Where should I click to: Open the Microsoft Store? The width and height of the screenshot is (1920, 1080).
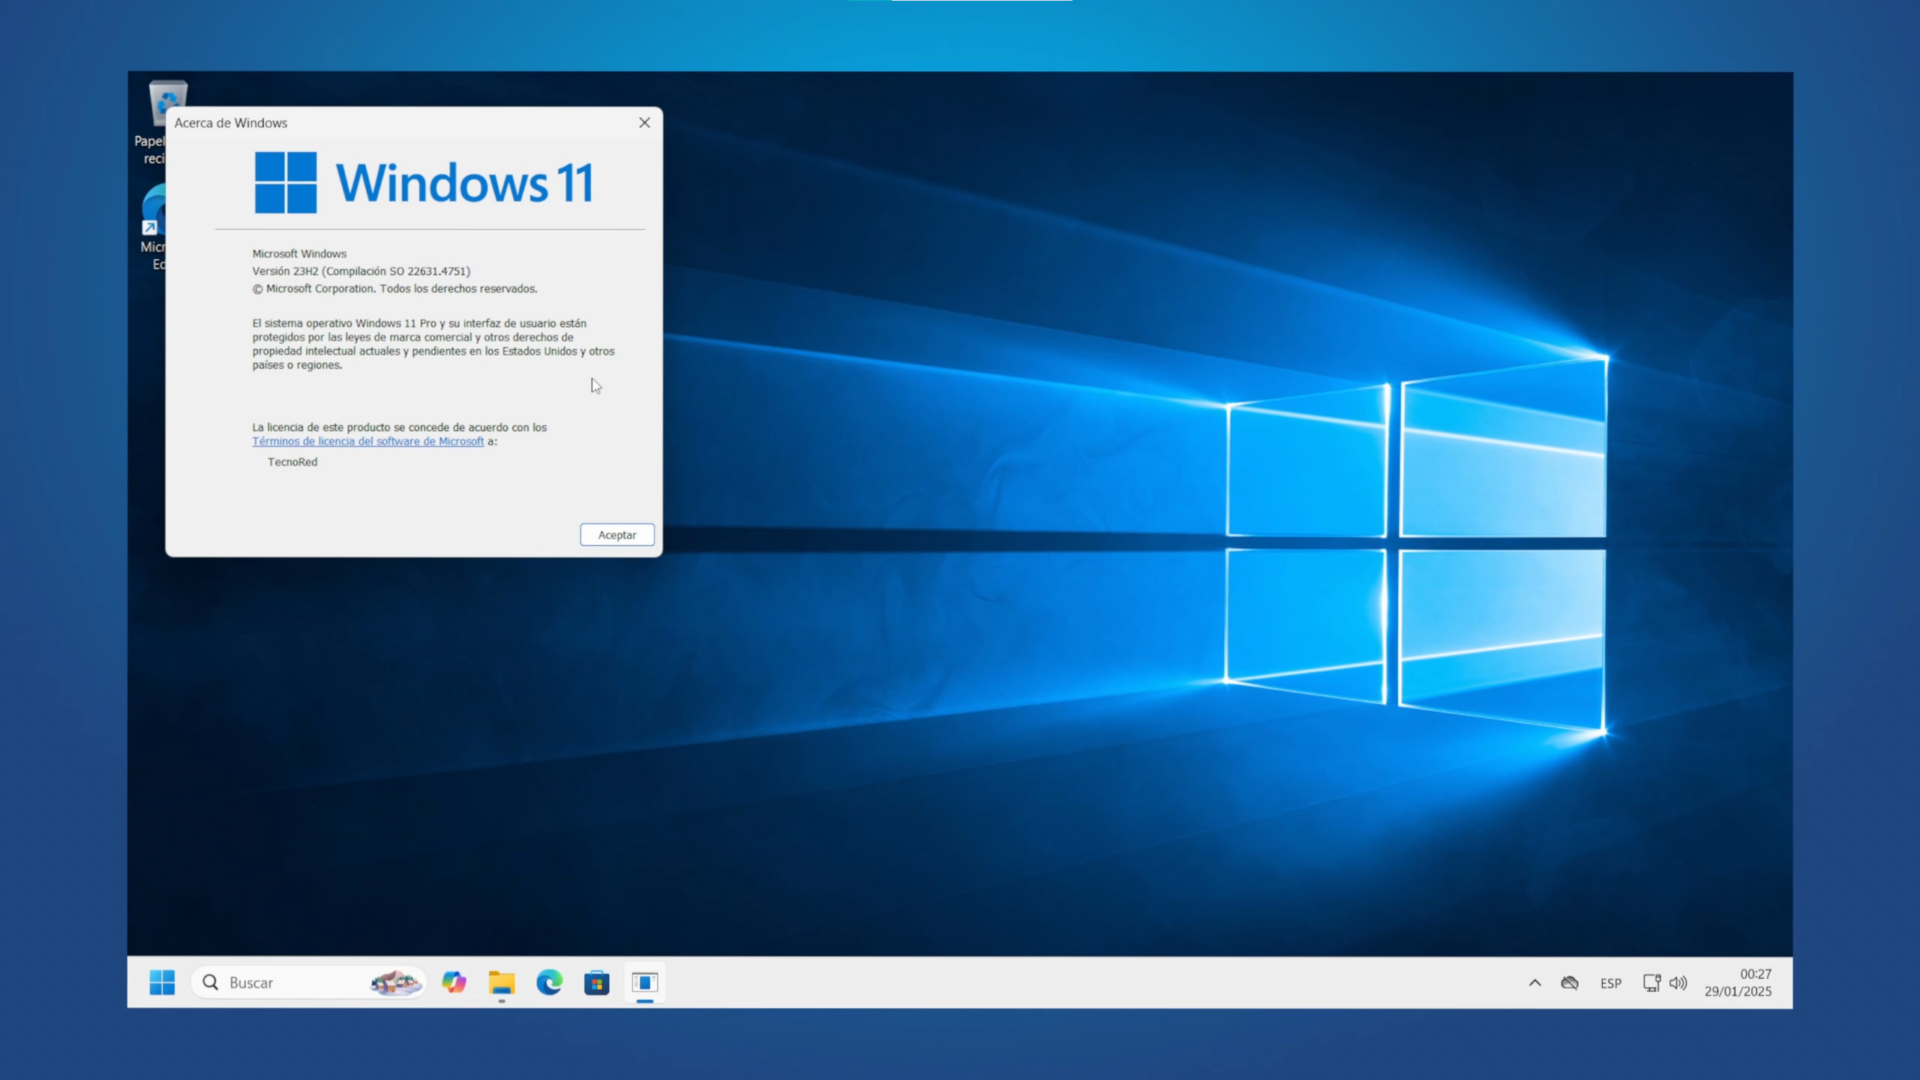click(x=597, y=983)
